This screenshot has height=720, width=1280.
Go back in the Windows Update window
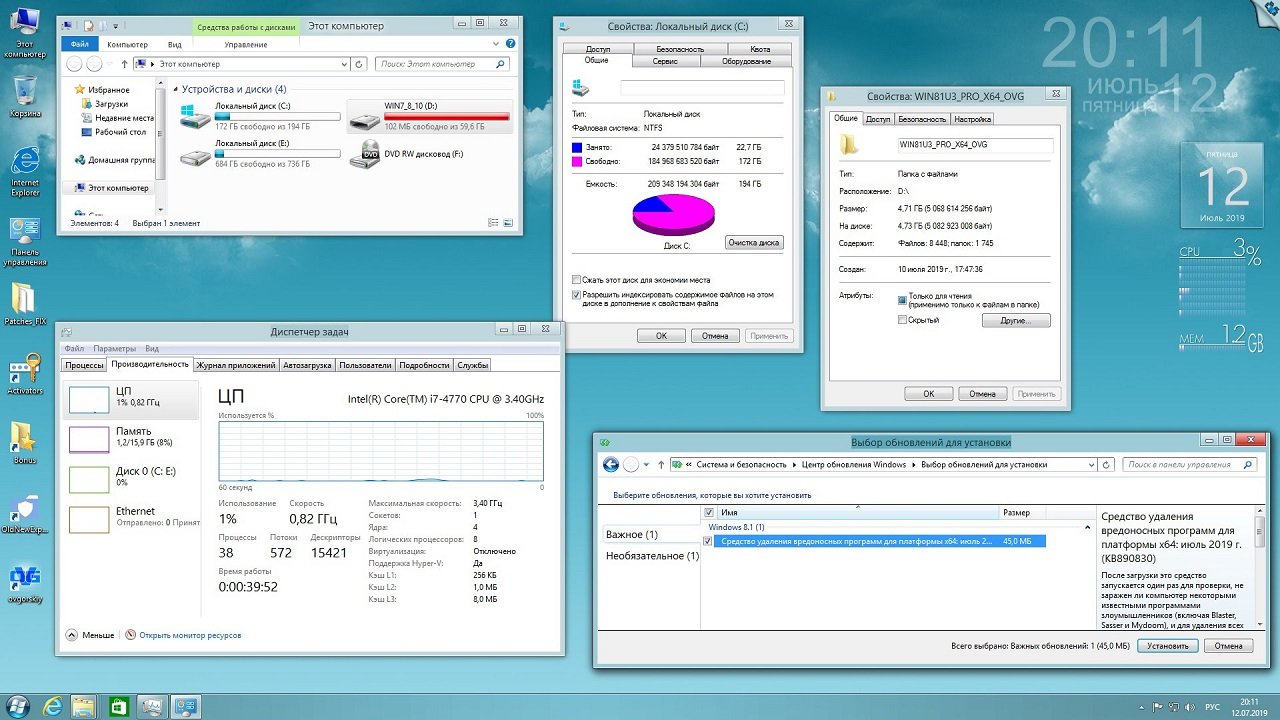point(610,465)
